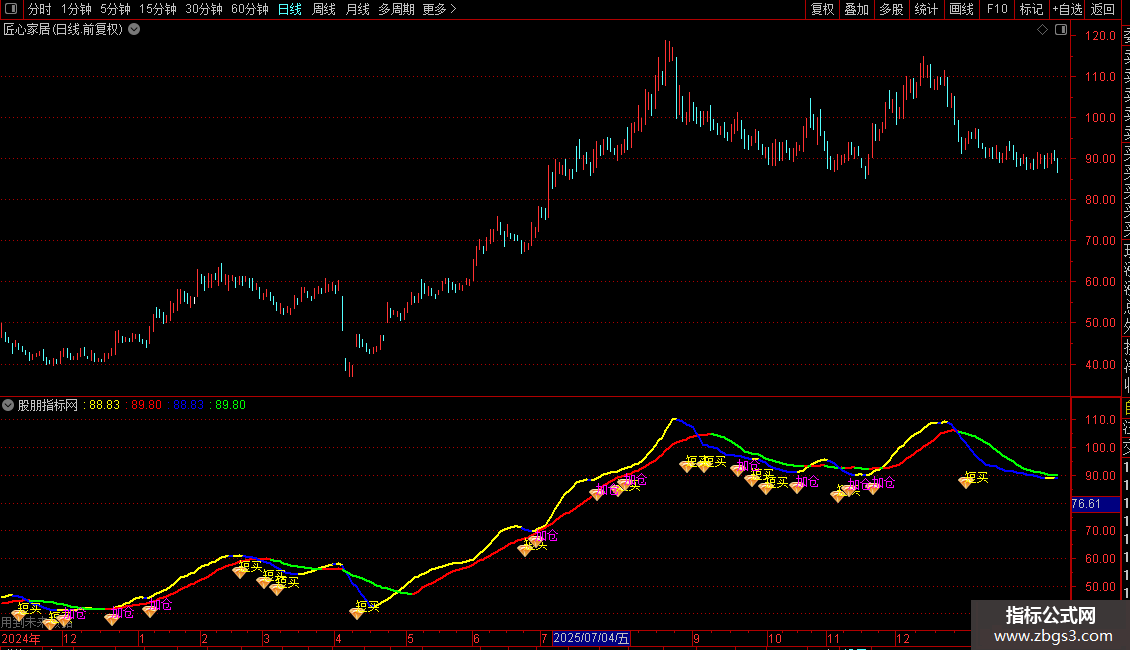Click the 复权 adjustment button
The width and height of the screenshot is (1130, 650).
822,9
